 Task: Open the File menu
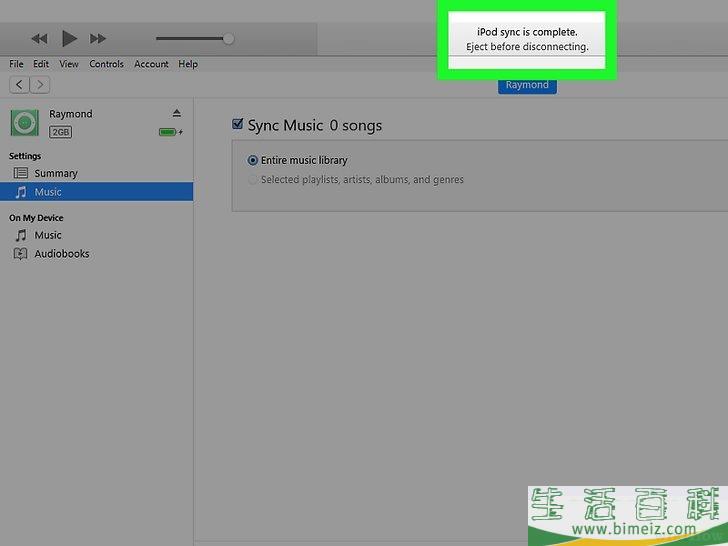point(16,64)
